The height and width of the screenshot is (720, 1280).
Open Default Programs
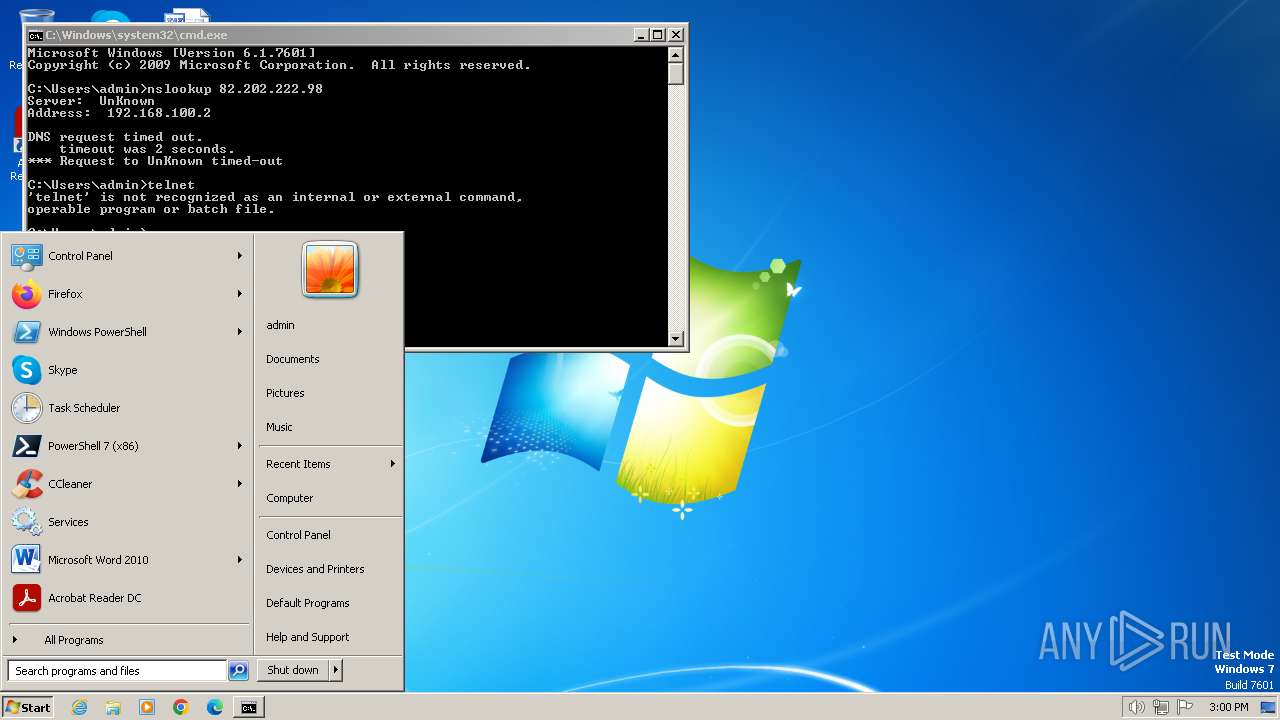(x=307, y=603)
